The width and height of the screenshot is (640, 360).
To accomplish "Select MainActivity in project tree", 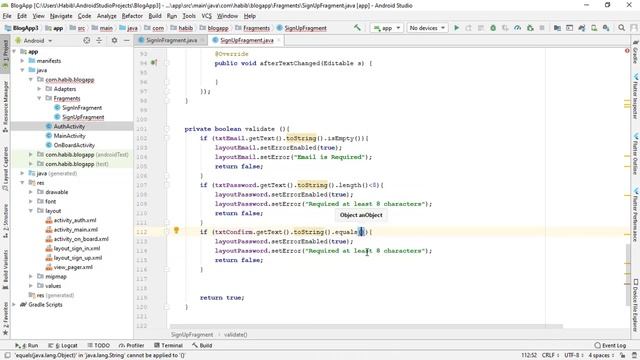I will click(x=69, y=136).
